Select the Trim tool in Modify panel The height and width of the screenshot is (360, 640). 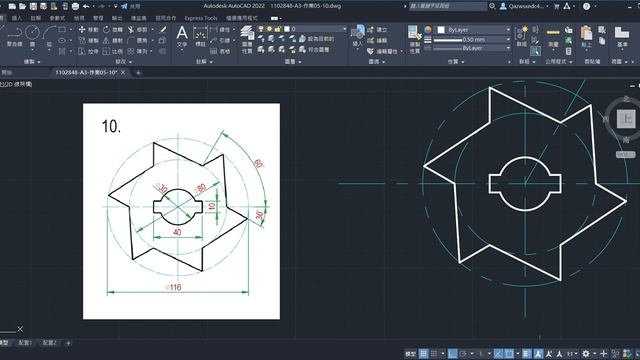point(137,30)
